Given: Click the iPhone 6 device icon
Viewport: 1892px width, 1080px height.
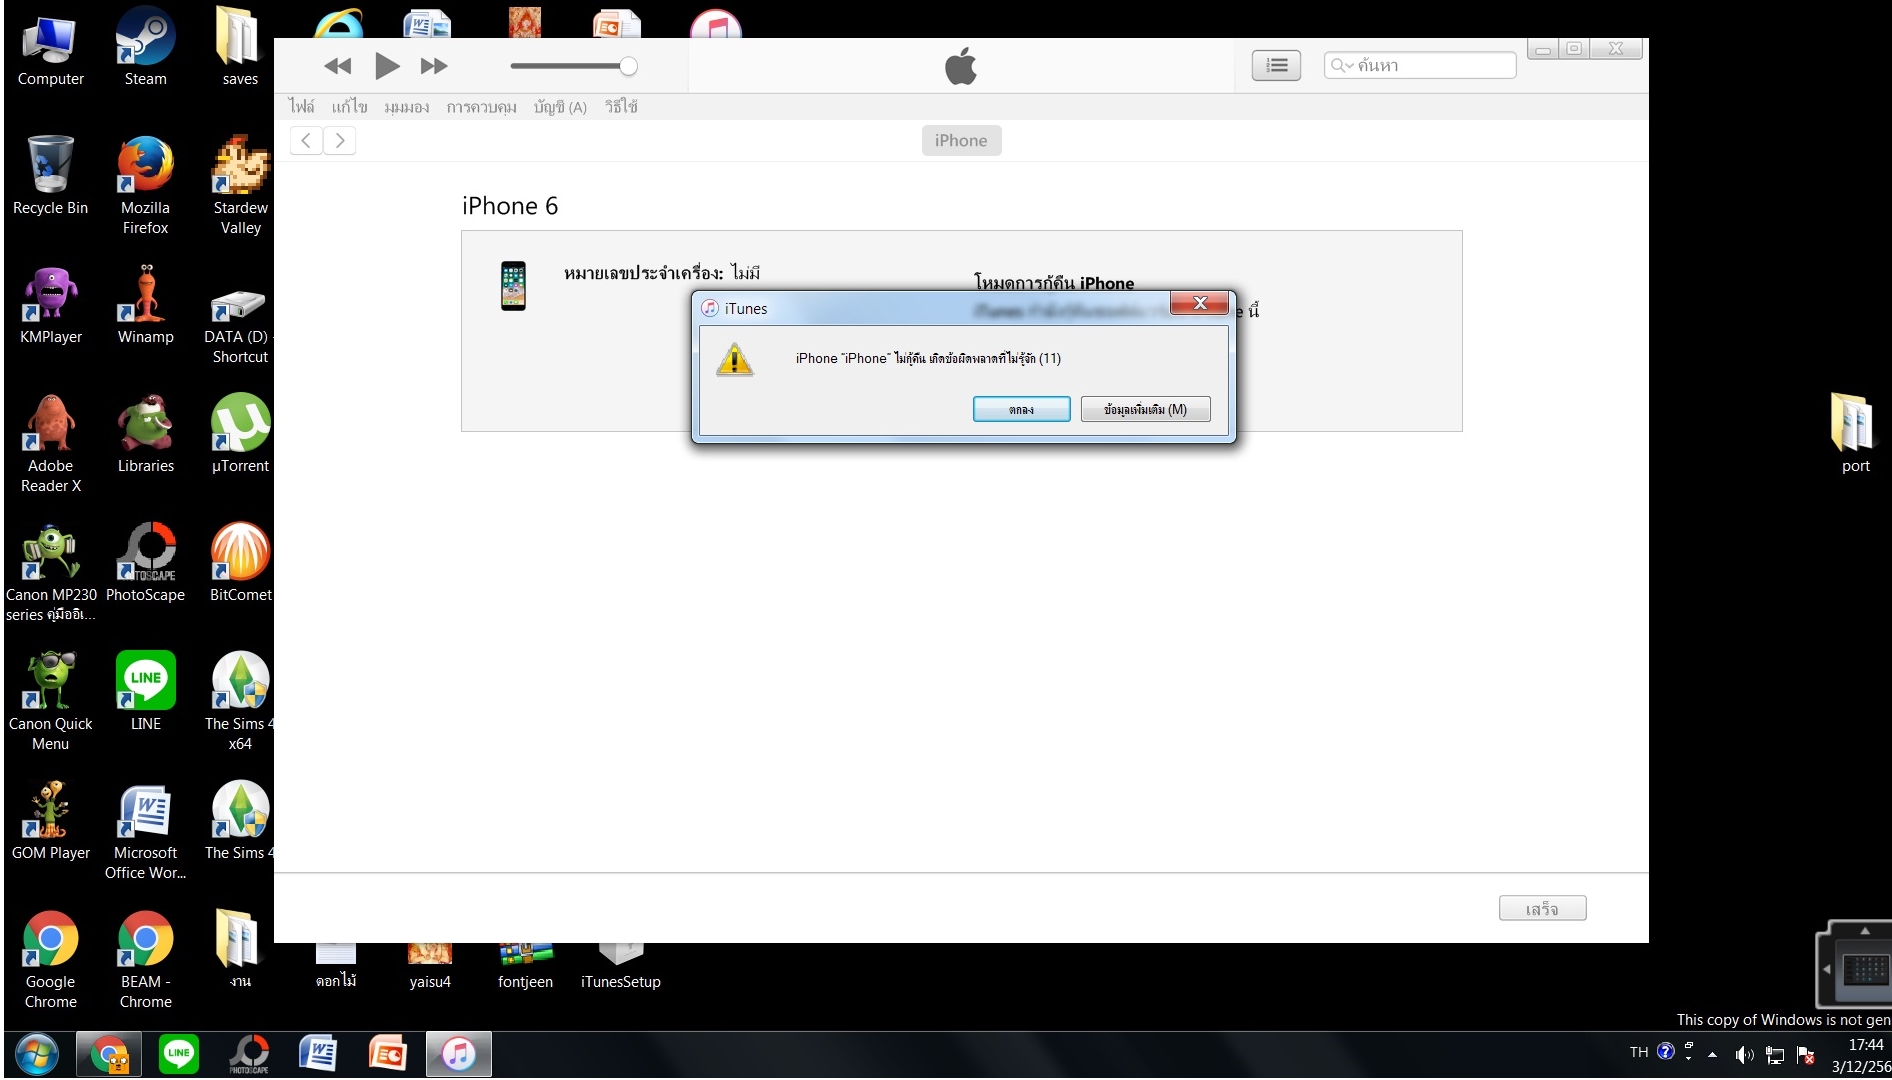Looking at the screenshot, I should coord(513,286).
